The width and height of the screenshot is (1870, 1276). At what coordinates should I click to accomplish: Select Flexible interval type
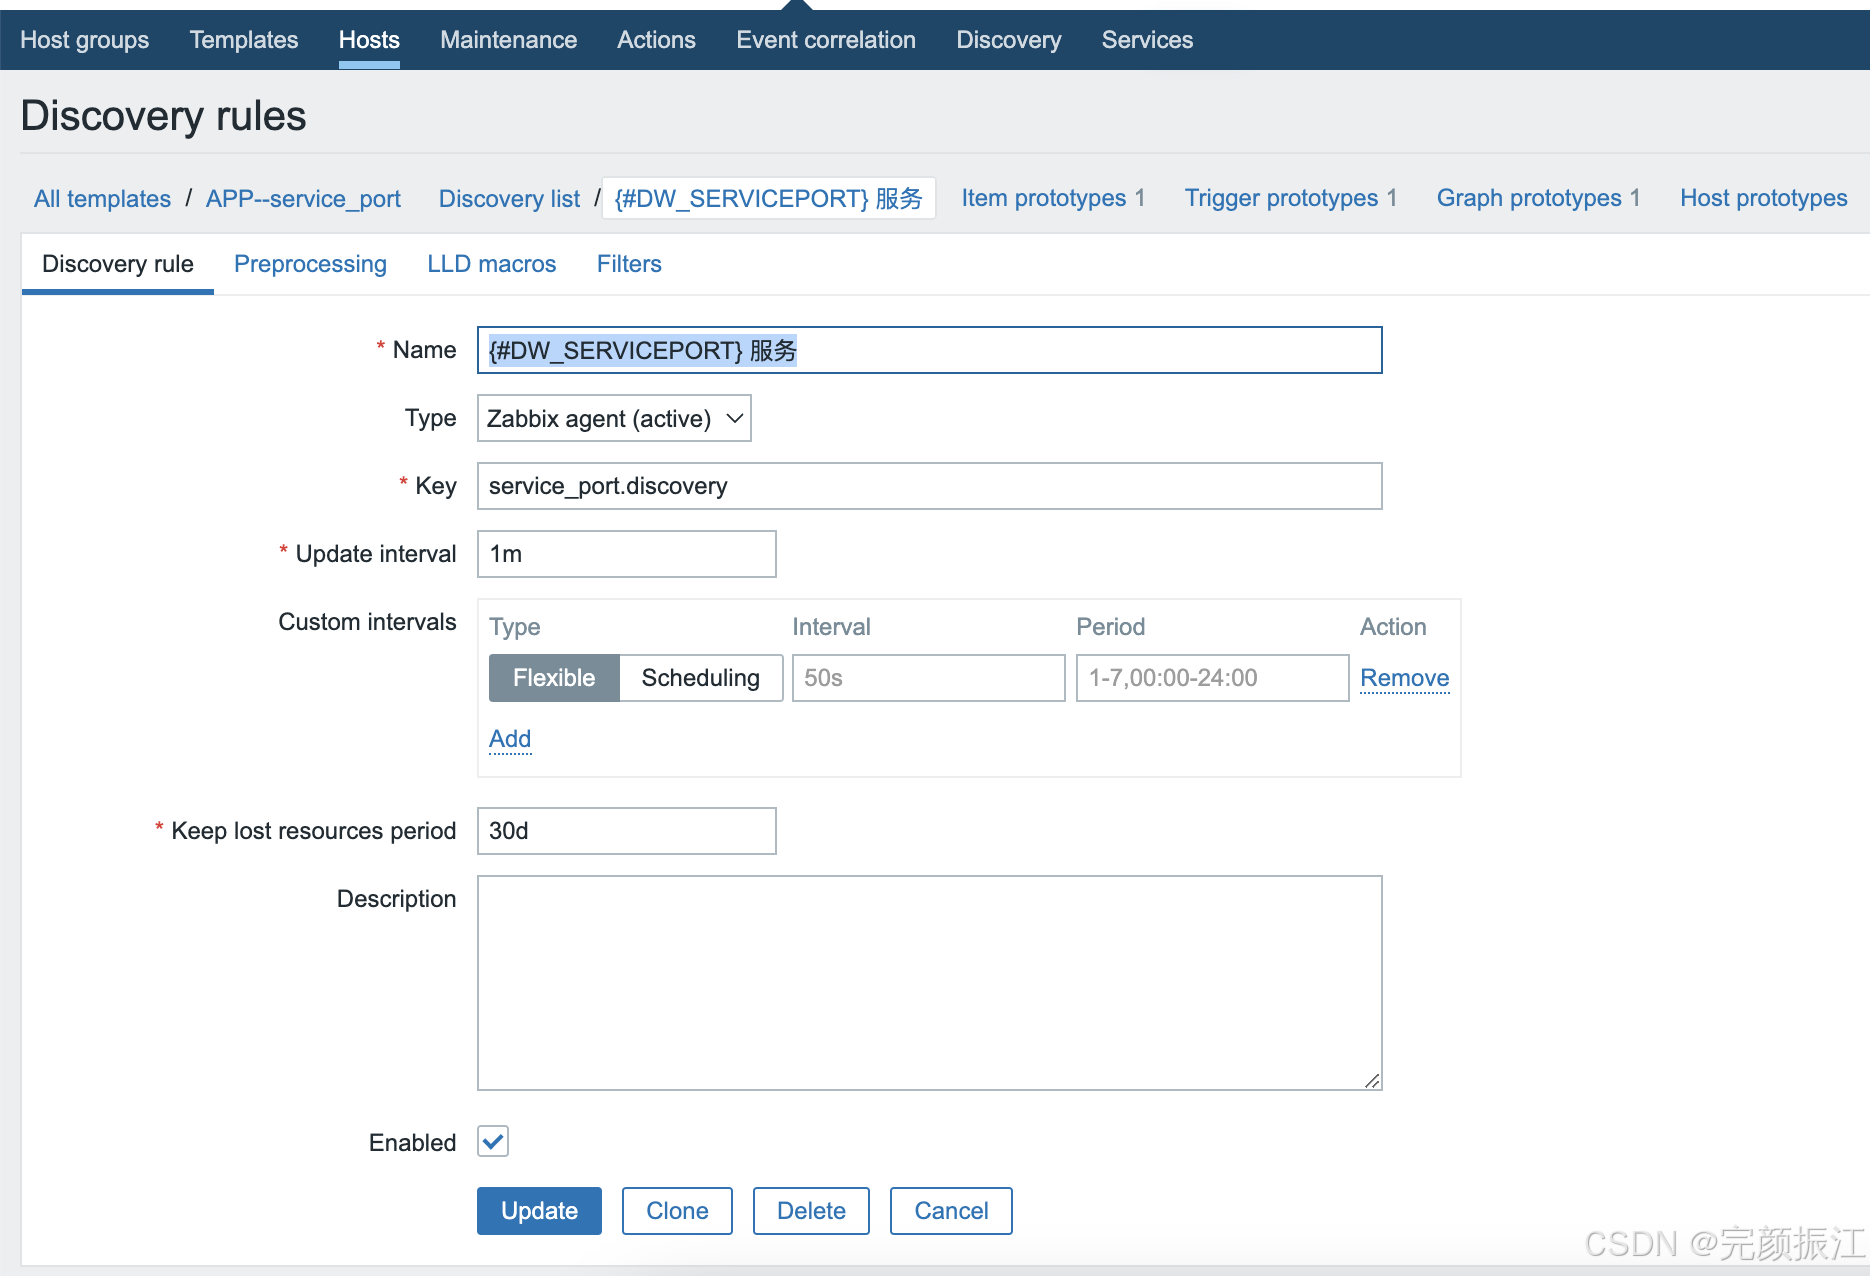coord(553,678)
